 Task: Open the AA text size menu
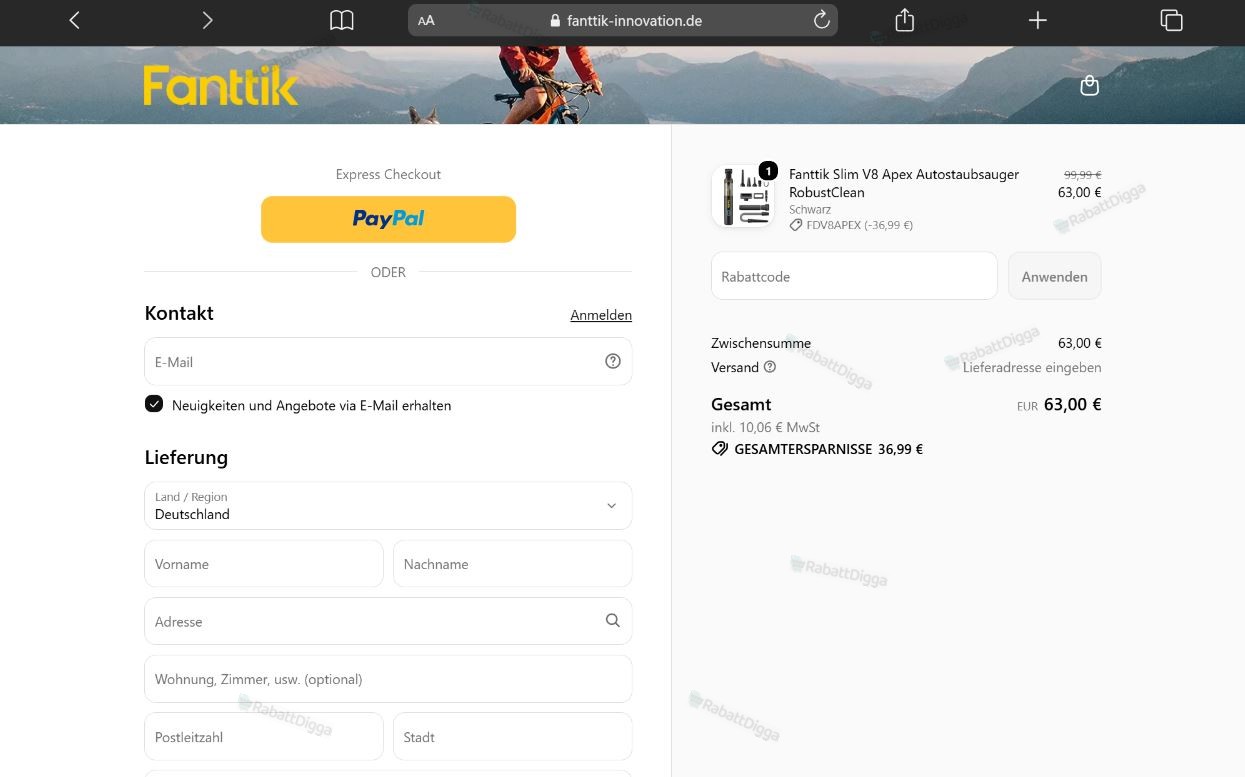[426, 20]
